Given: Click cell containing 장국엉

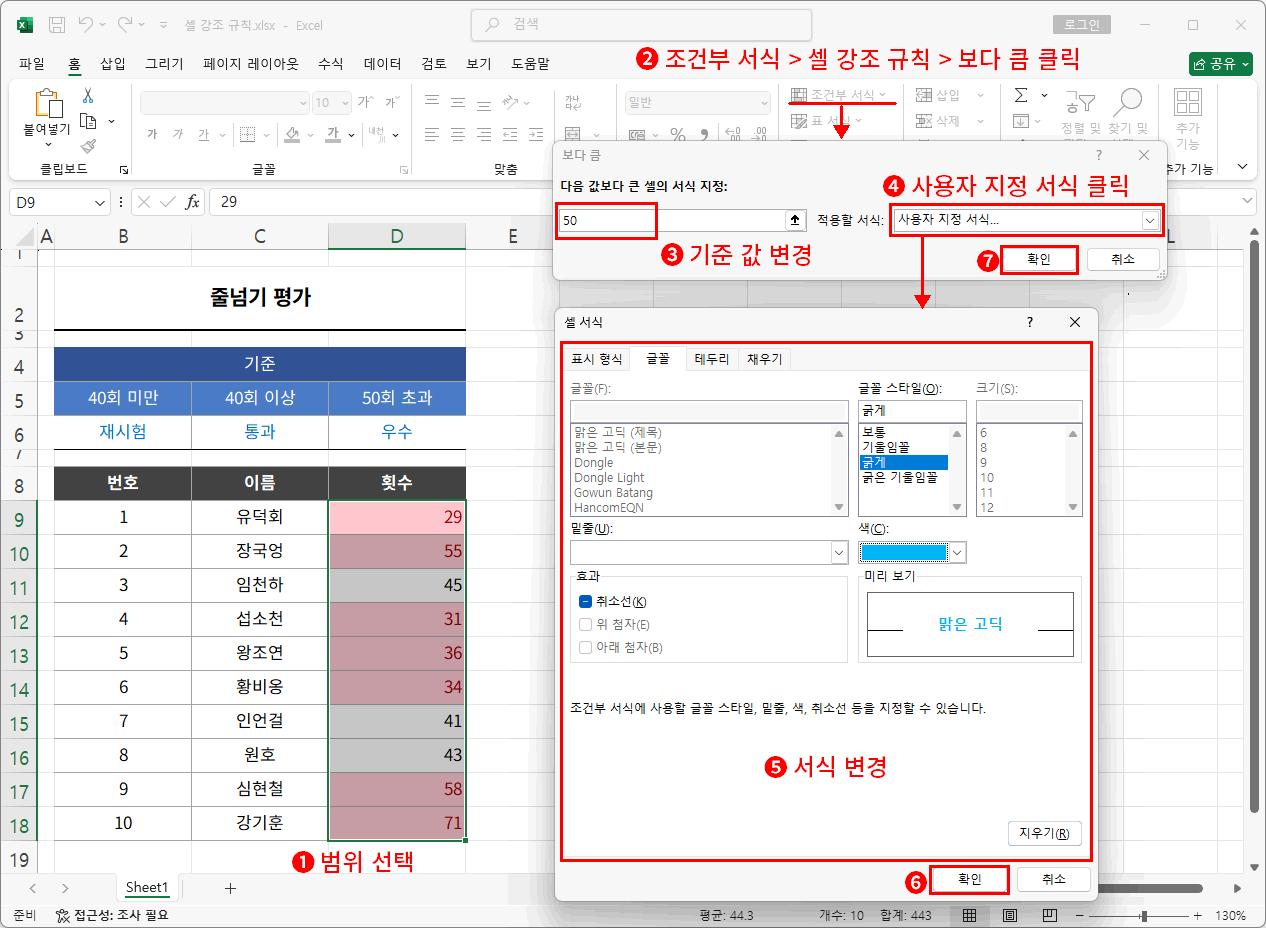Looking at the screenshot, I should coord(260,551).
